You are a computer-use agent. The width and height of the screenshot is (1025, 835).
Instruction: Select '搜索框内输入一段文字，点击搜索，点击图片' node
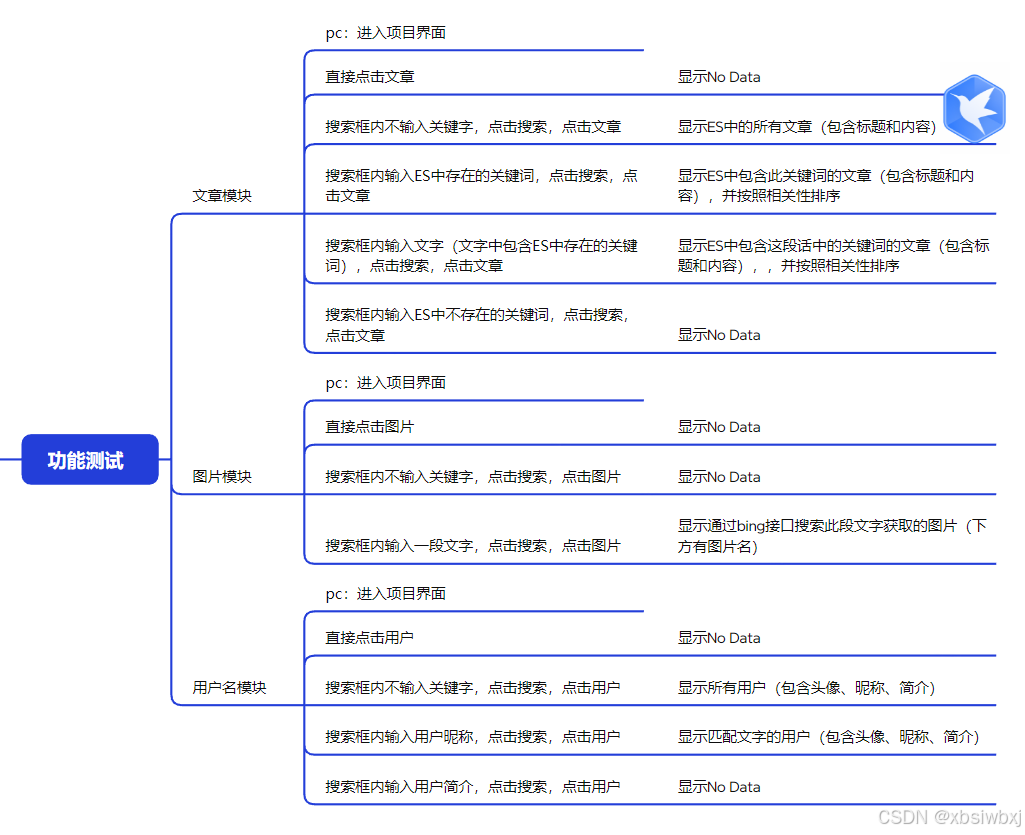(473, 545)
